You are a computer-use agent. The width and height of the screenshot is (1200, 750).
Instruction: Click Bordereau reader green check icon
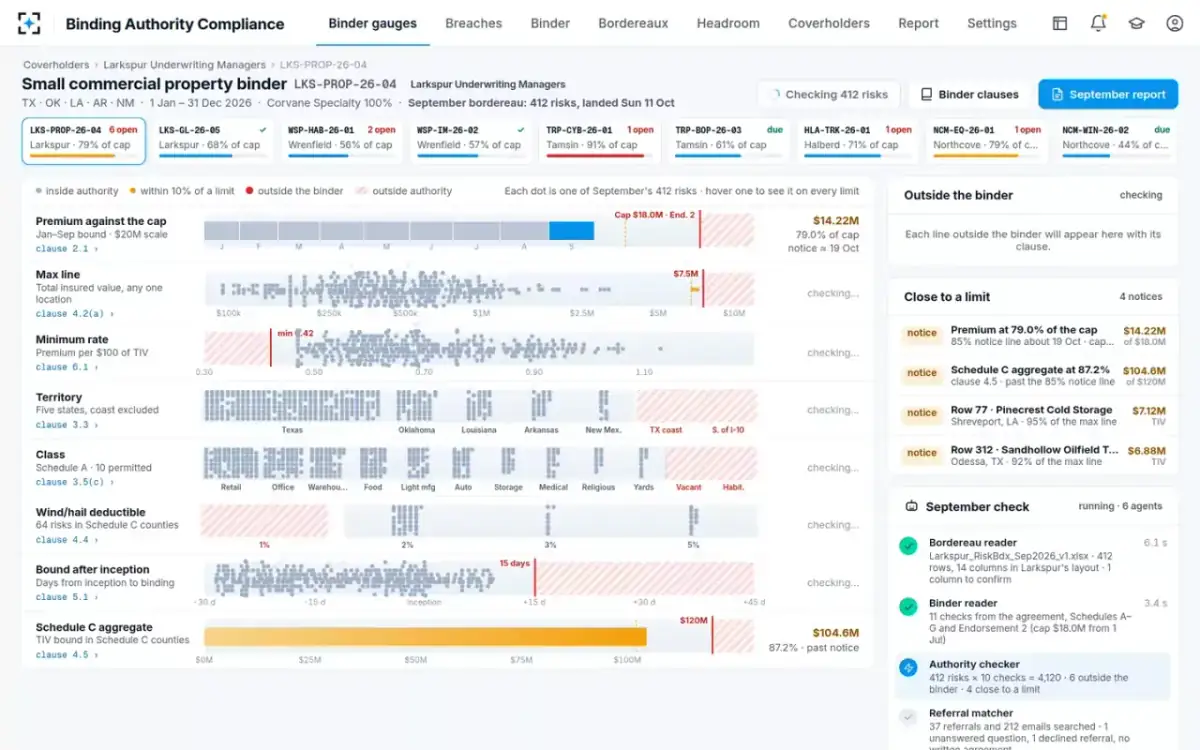point(908,546)
